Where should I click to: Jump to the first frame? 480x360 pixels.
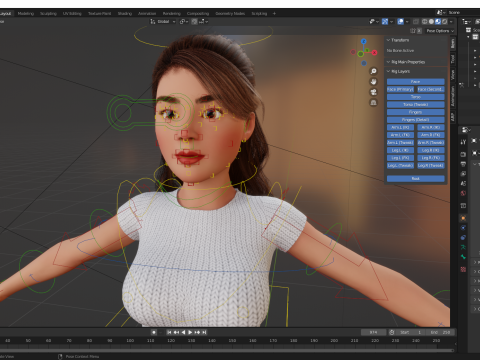pyautogui.click(x=169, y=332)
